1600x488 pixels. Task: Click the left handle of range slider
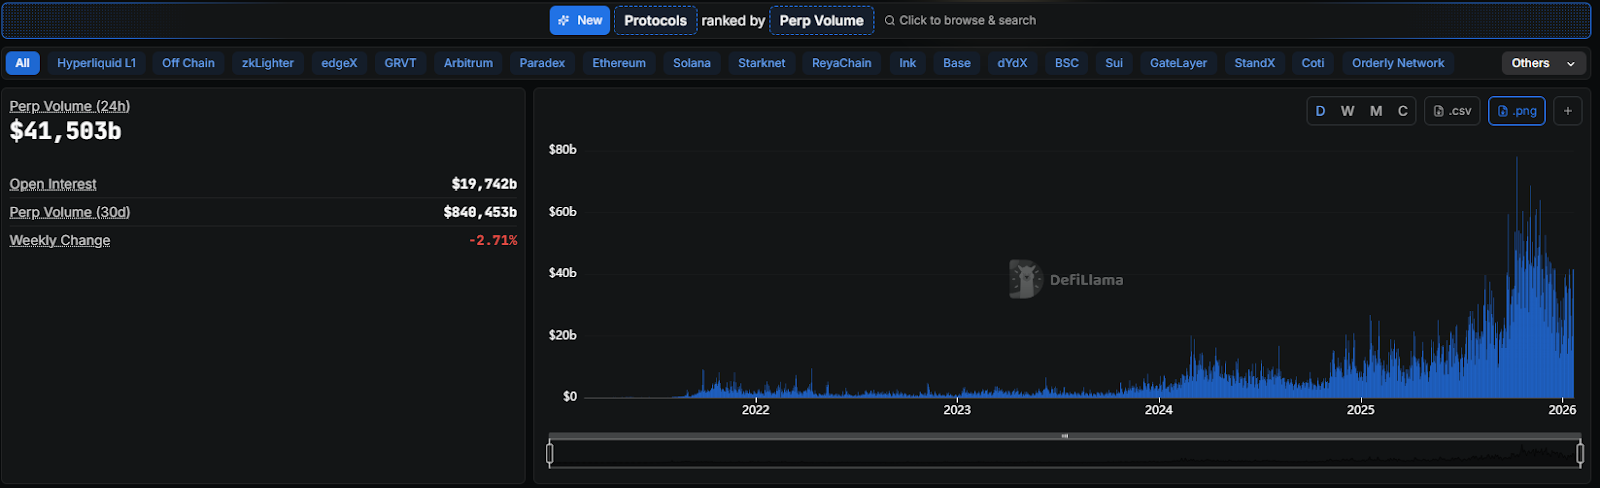coord(550,454)
